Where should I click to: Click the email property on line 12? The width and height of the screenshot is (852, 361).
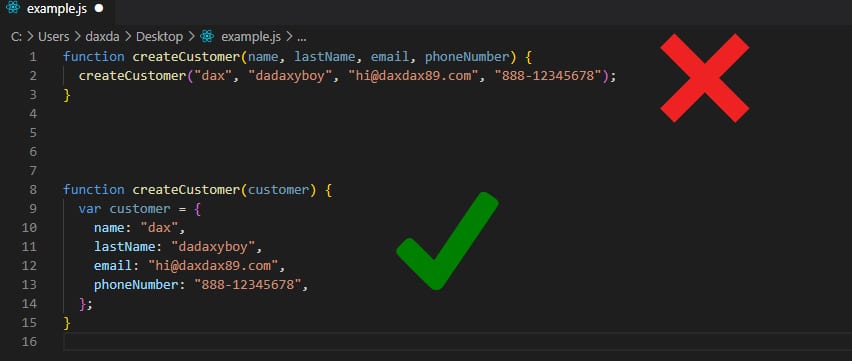(113, 266)
